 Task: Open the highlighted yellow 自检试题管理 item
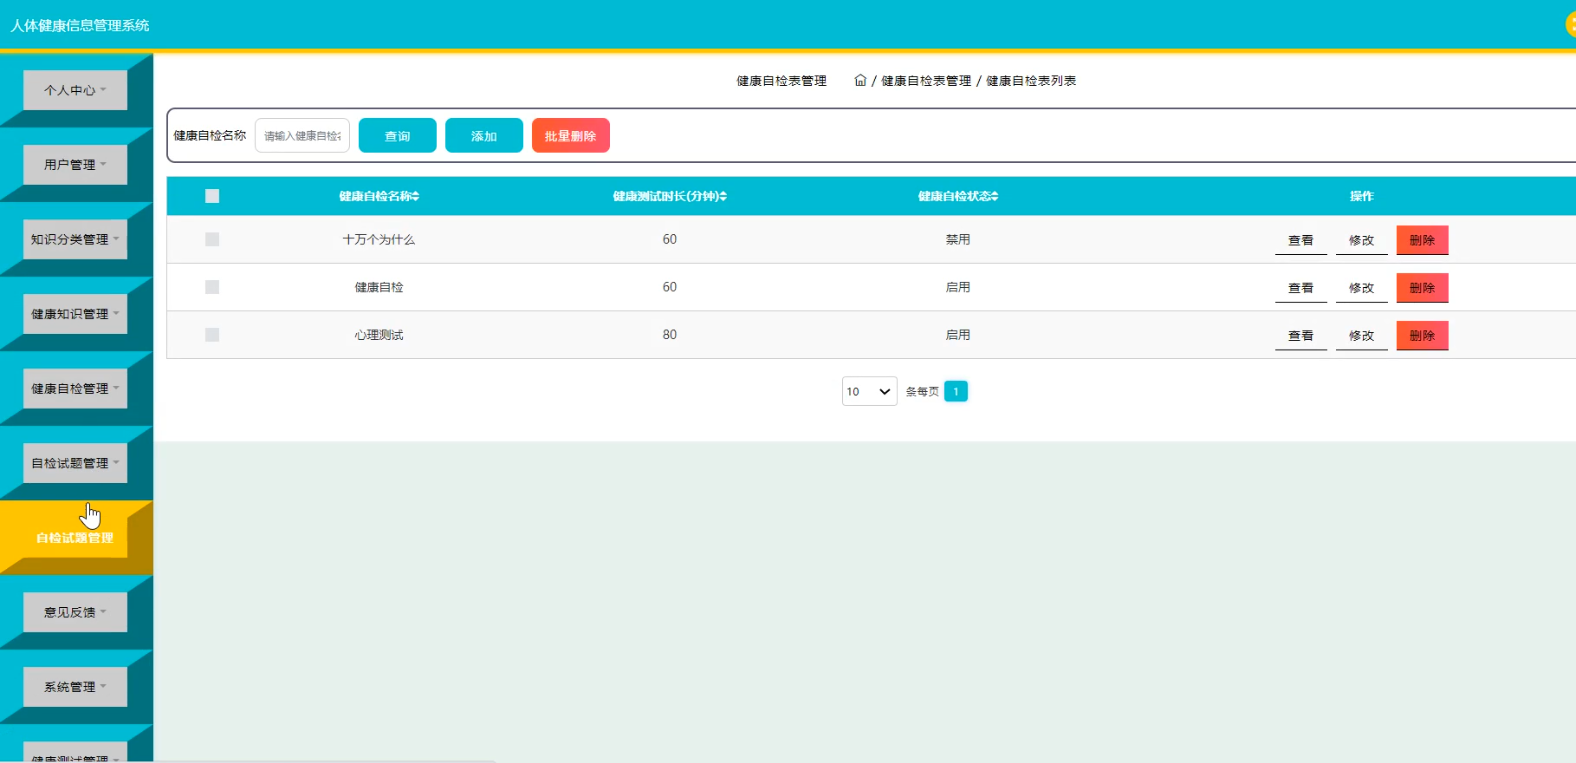tap(75, 538)
